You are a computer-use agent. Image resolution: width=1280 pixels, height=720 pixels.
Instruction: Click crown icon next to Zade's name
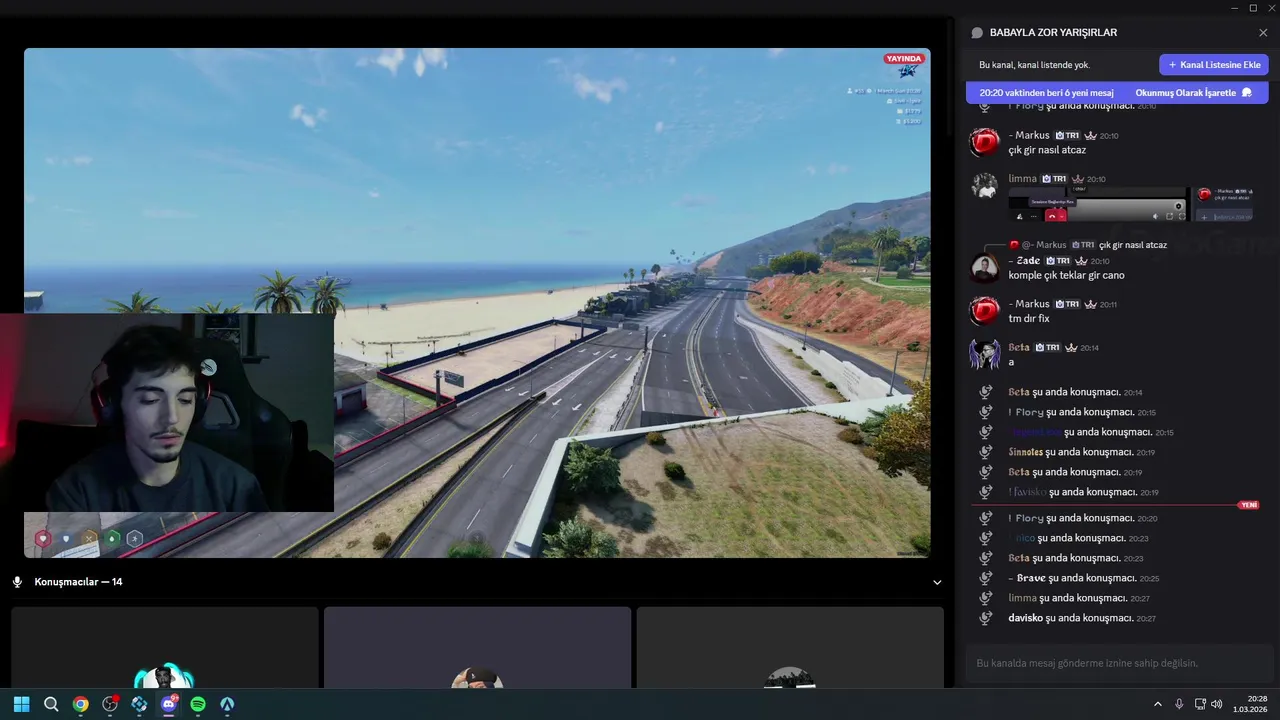[x=1083, y=261]
